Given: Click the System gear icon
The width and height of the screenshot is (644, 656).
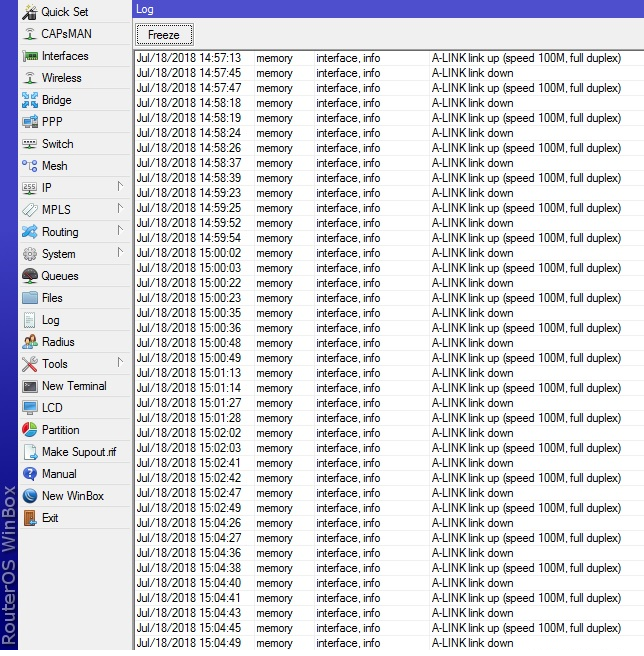Looking at the screenshot, I should point(30,254).
